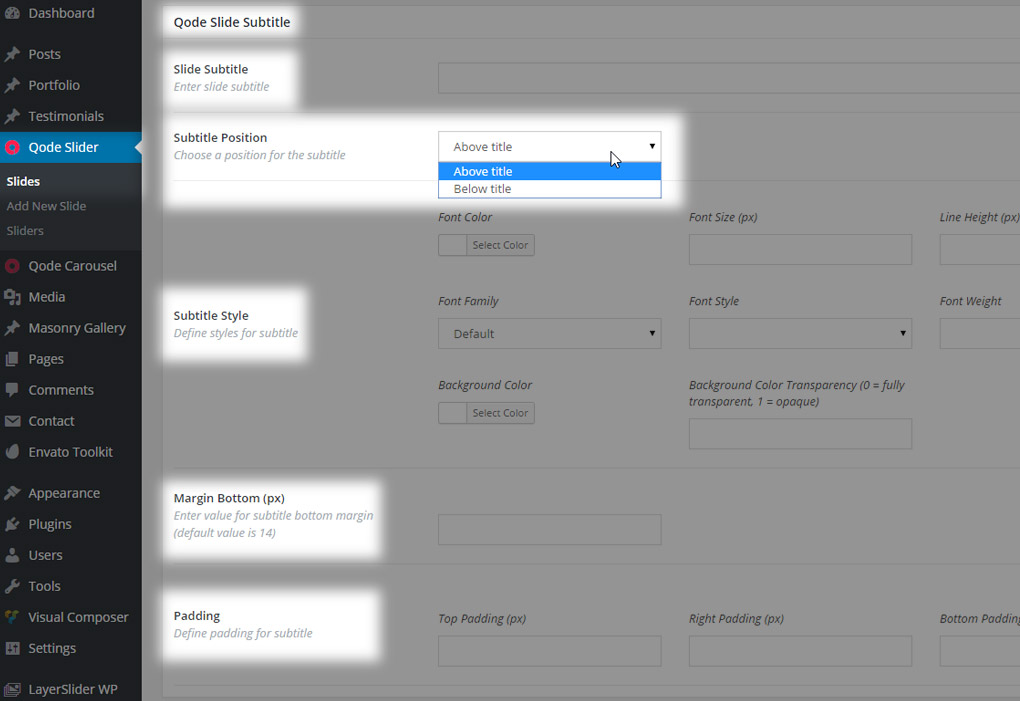Click the Pages icon in the sidebar

tap(12, 359)
